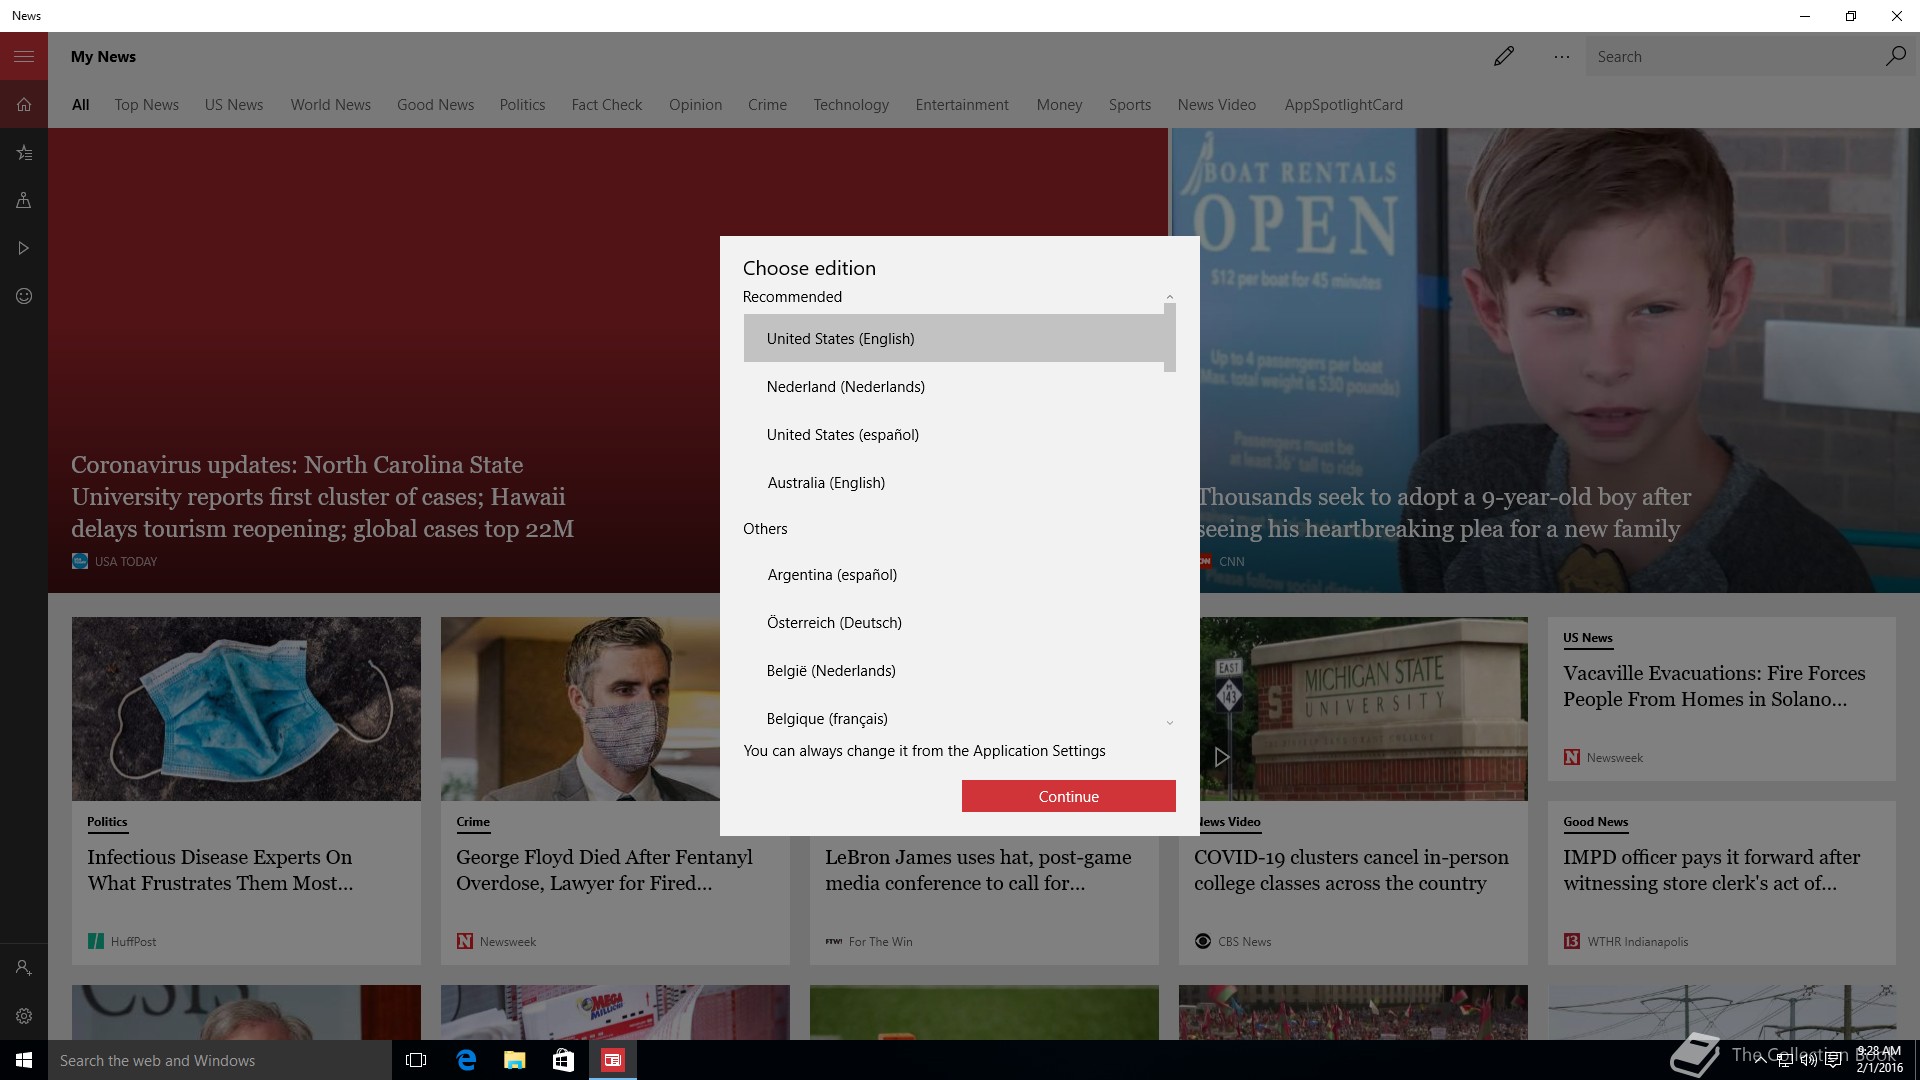Open the Fact Check tab

pos(607,105)
